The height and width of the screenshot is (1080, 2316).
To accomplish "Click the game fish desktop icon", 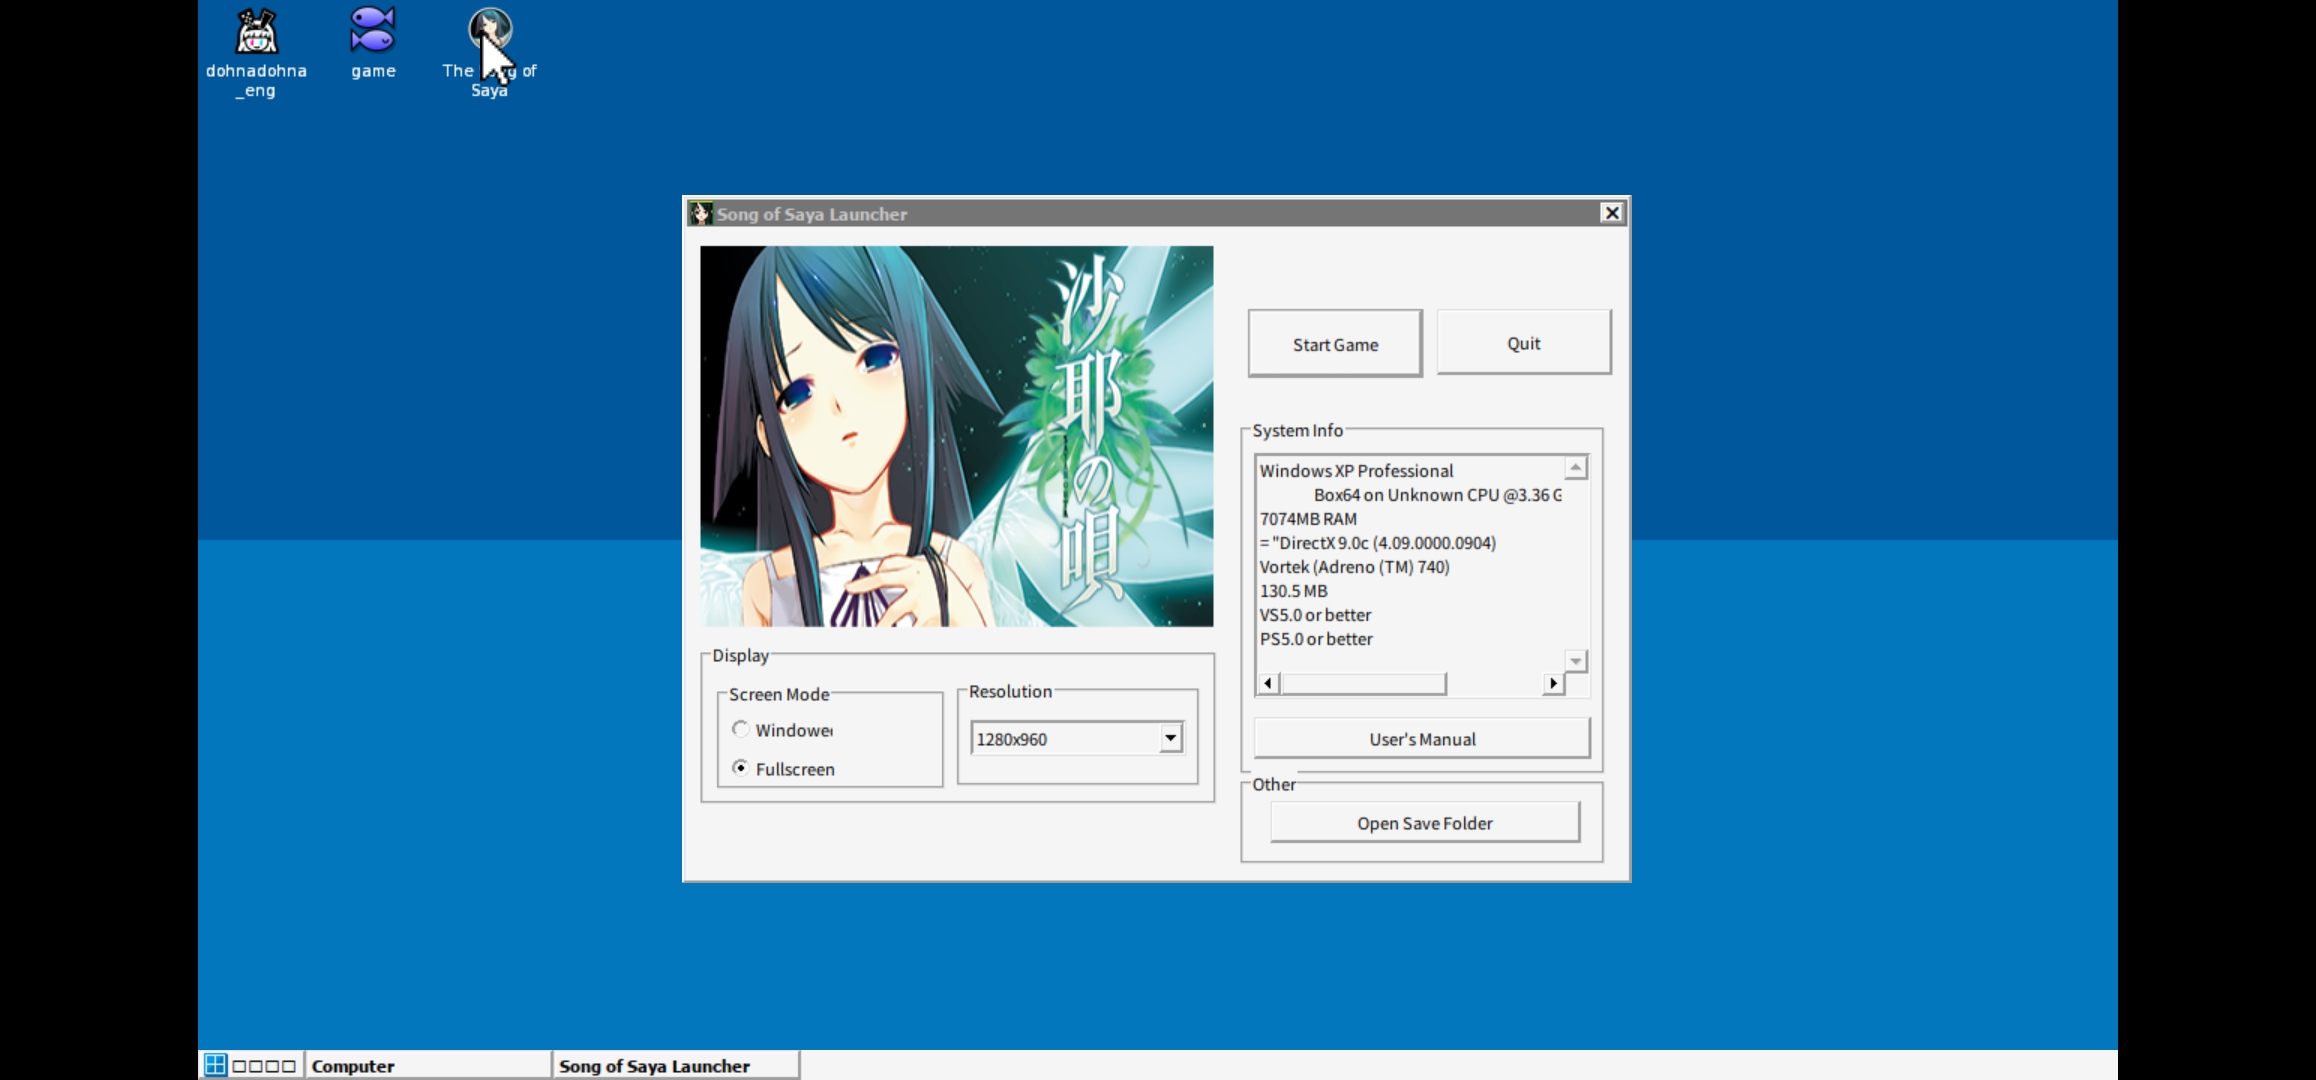I will (x=373, y=31).
